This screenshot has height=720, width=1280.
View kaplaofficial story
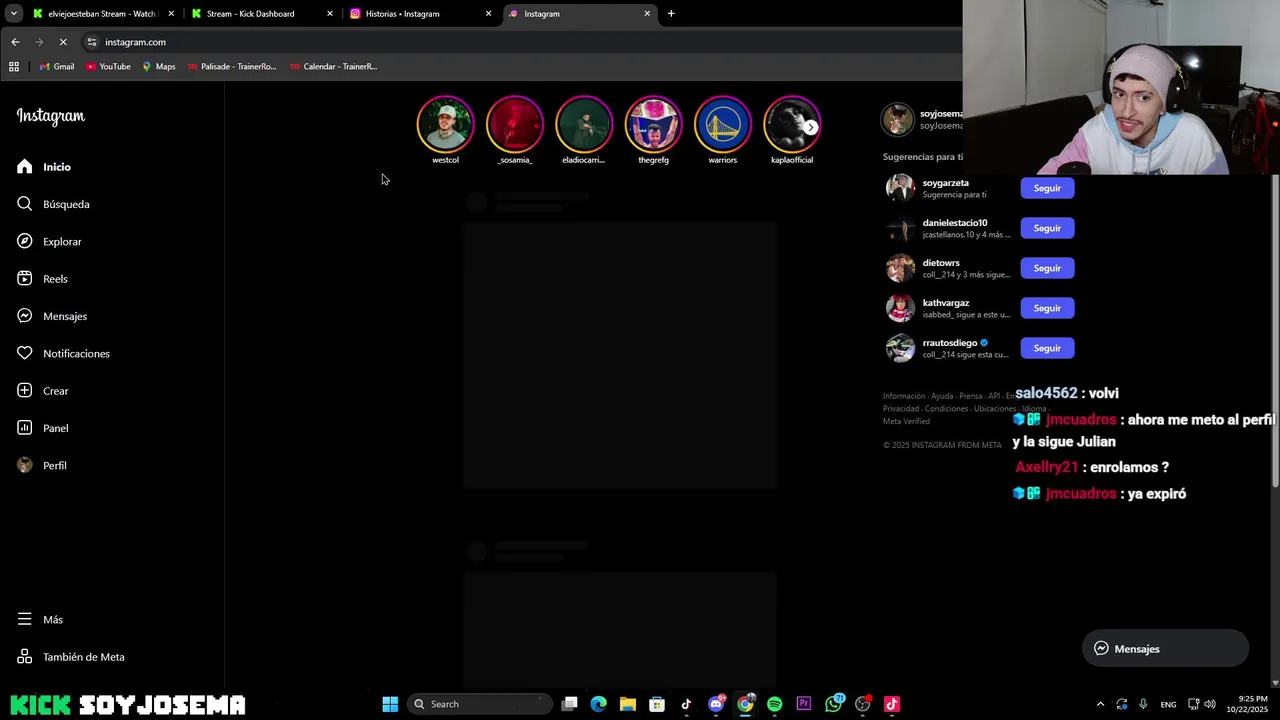coord(792,124)
